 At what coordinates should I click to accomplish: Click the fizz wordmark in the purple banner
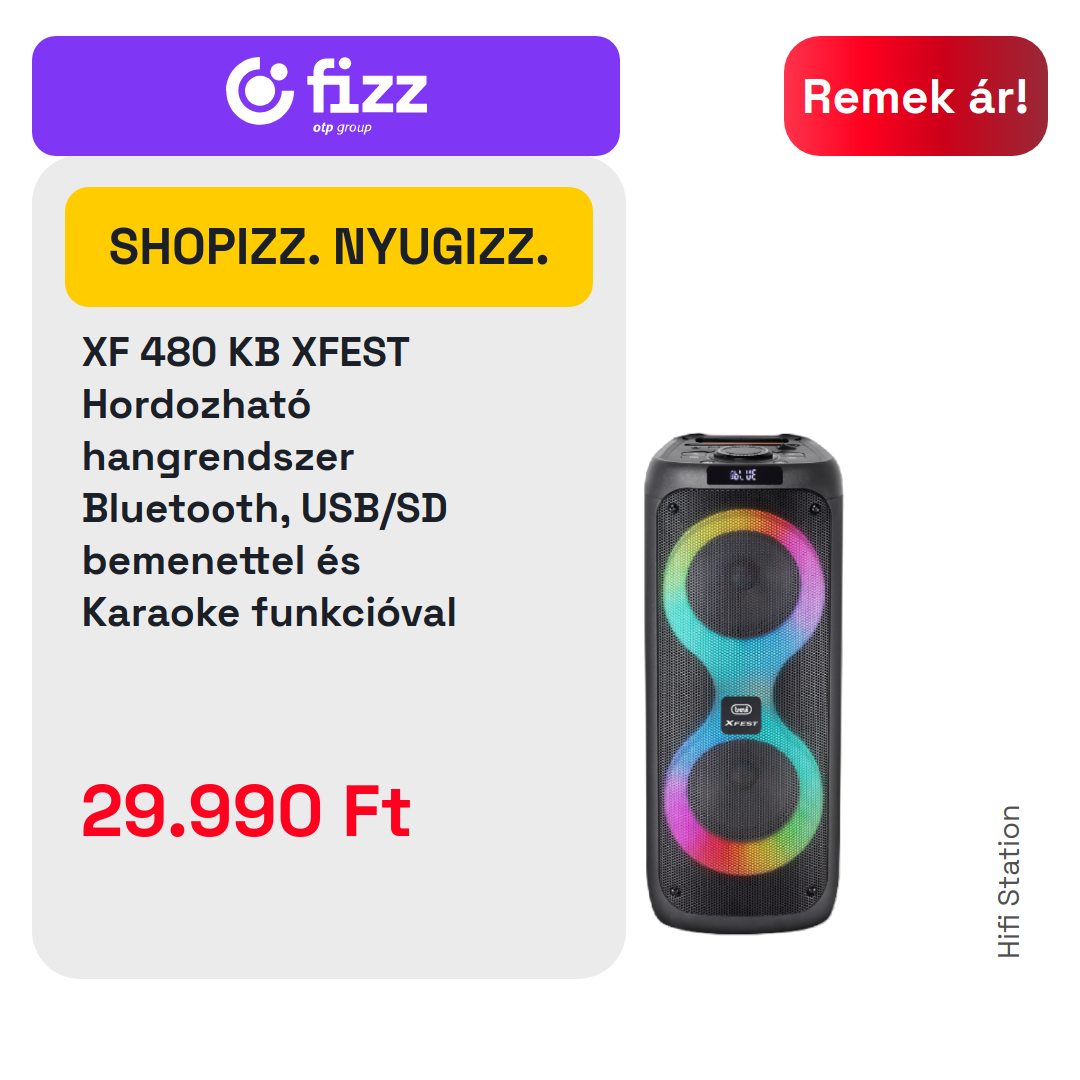click(x=367, y=85)
